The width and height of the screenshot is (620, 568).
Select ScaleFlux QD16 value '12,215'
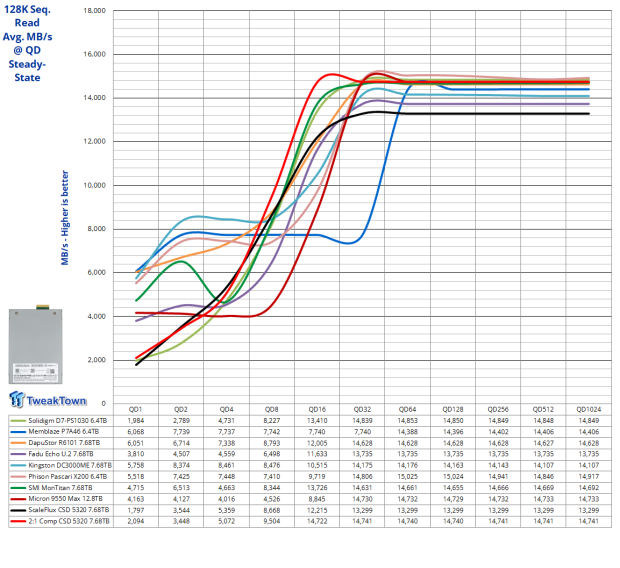click(317, 510)
